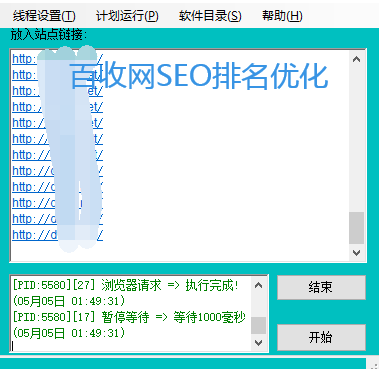379x369 pixels.
Task: Click the log panel's scroll down arrow
Action: click(258, 342)
